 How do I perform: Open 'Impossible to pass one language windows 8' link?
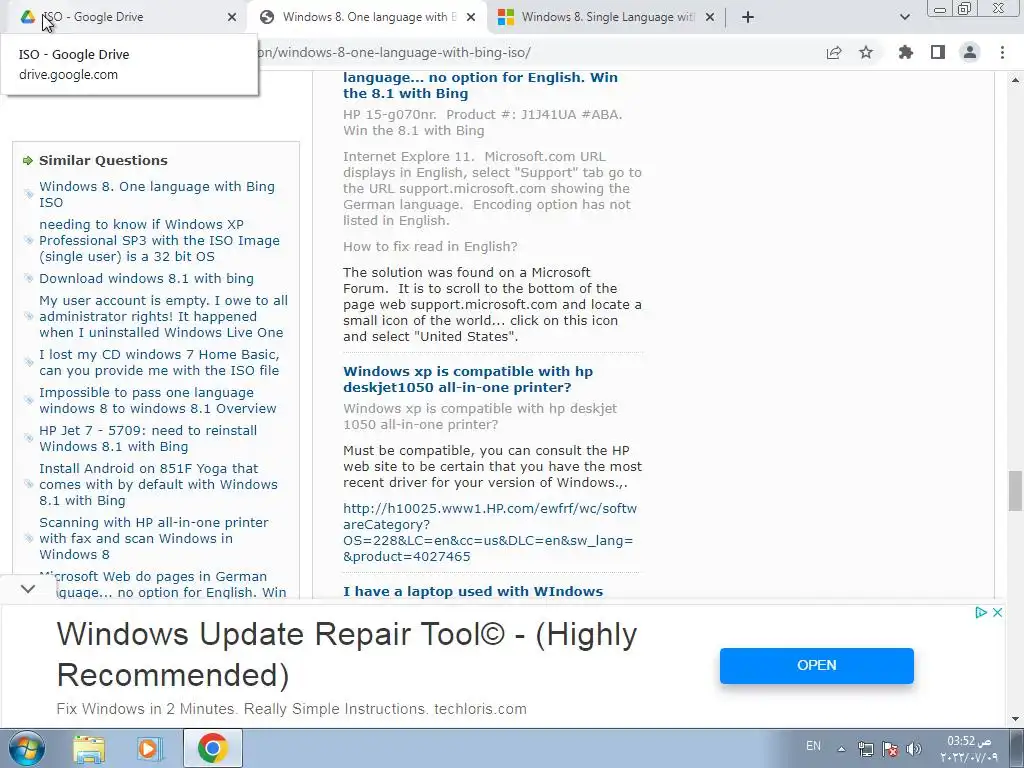click(x=158, y=400)
